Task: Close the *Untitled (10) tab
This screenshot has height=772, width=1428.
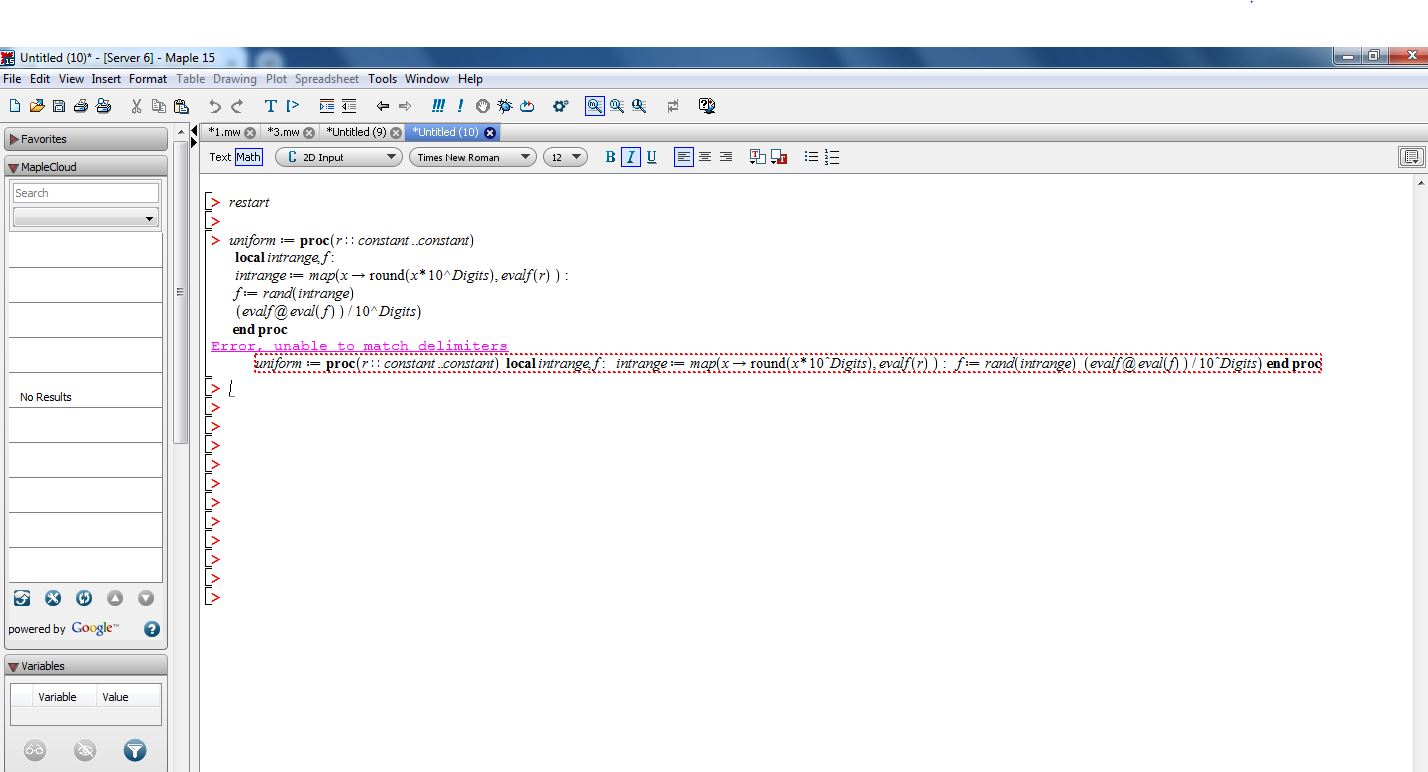Action: (490, 133)
